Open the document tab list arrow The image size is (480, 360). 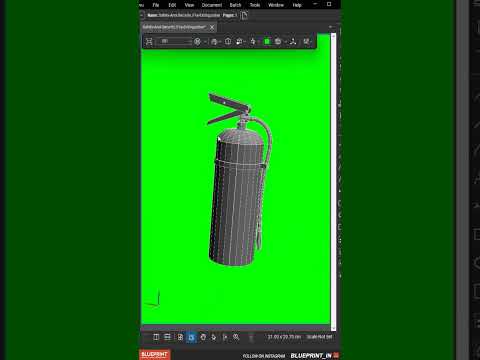tap(330, 27)
